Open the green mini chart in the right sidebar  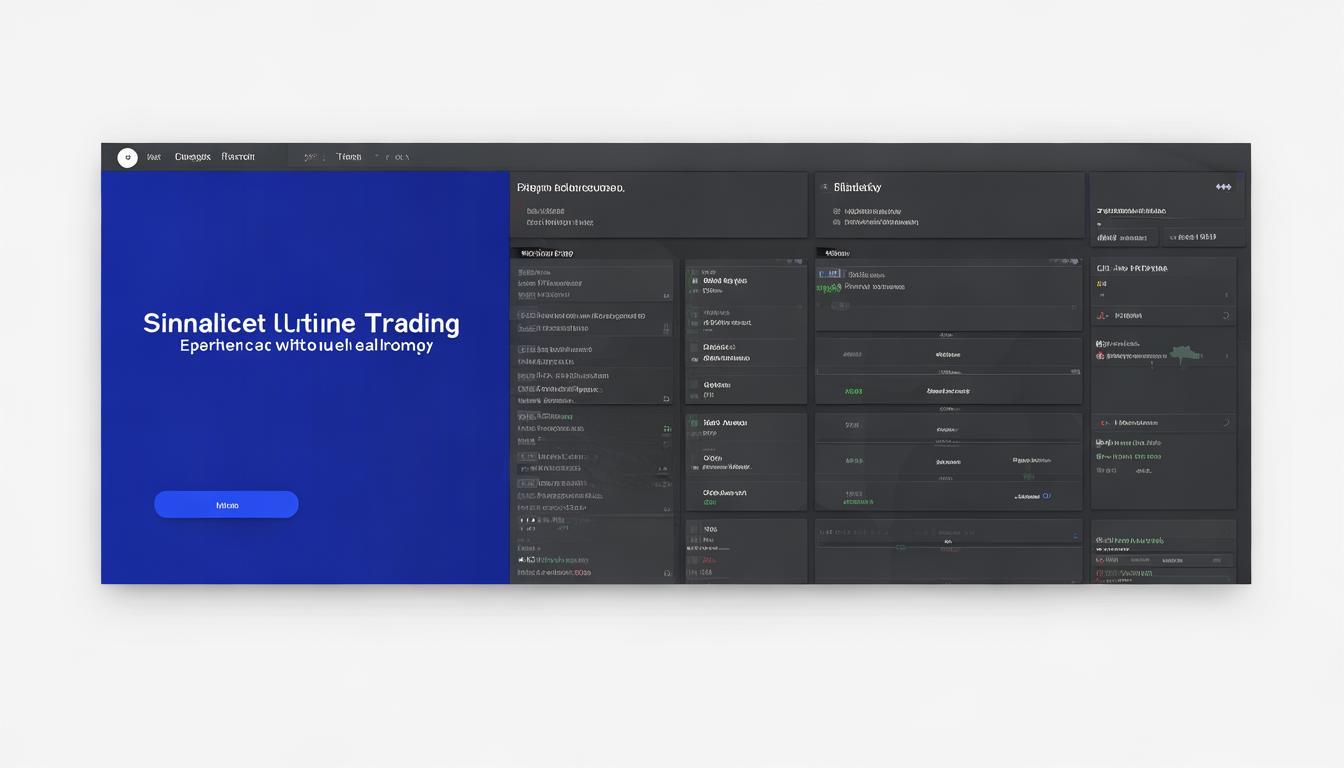point(1185,353)
